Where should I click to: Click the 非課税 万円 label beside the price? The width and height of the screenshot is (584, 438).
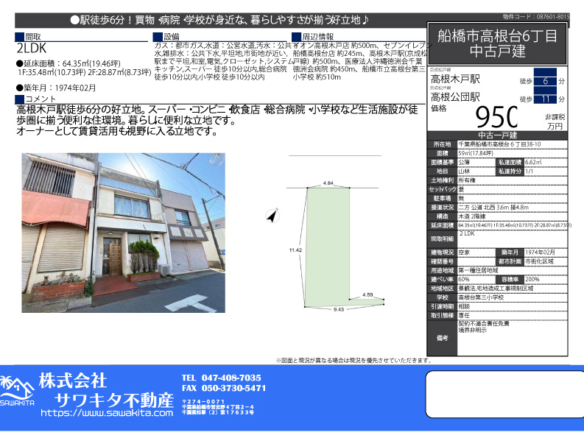[555, 121]
